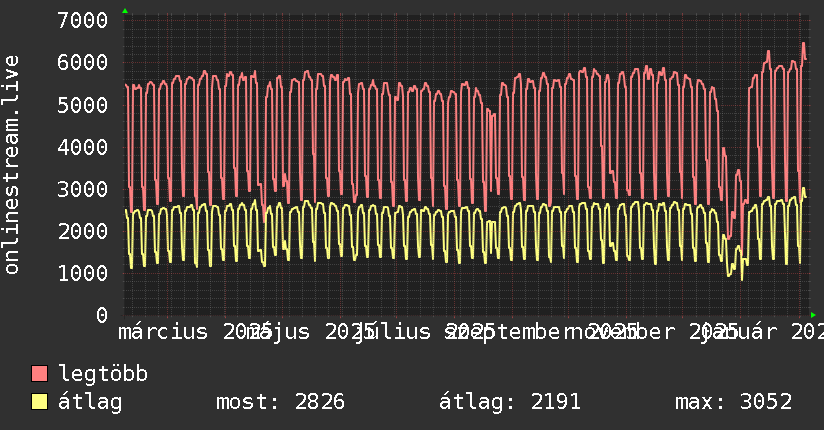Viewport: 824px width, 430px height.
Task: Click the 0 y-axis label
Action: click(x=102, y=315)
